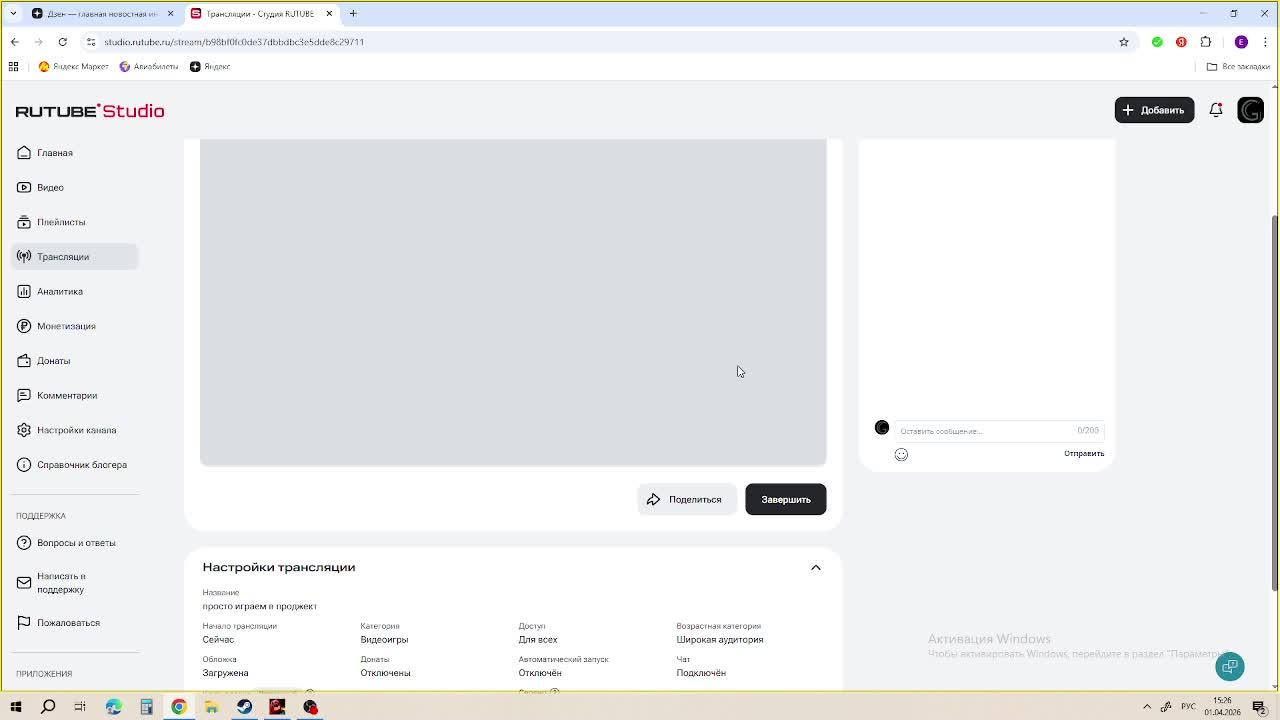Open the Яндекс bookmark
Screen dimensions: 1280x720
[210, 66]
